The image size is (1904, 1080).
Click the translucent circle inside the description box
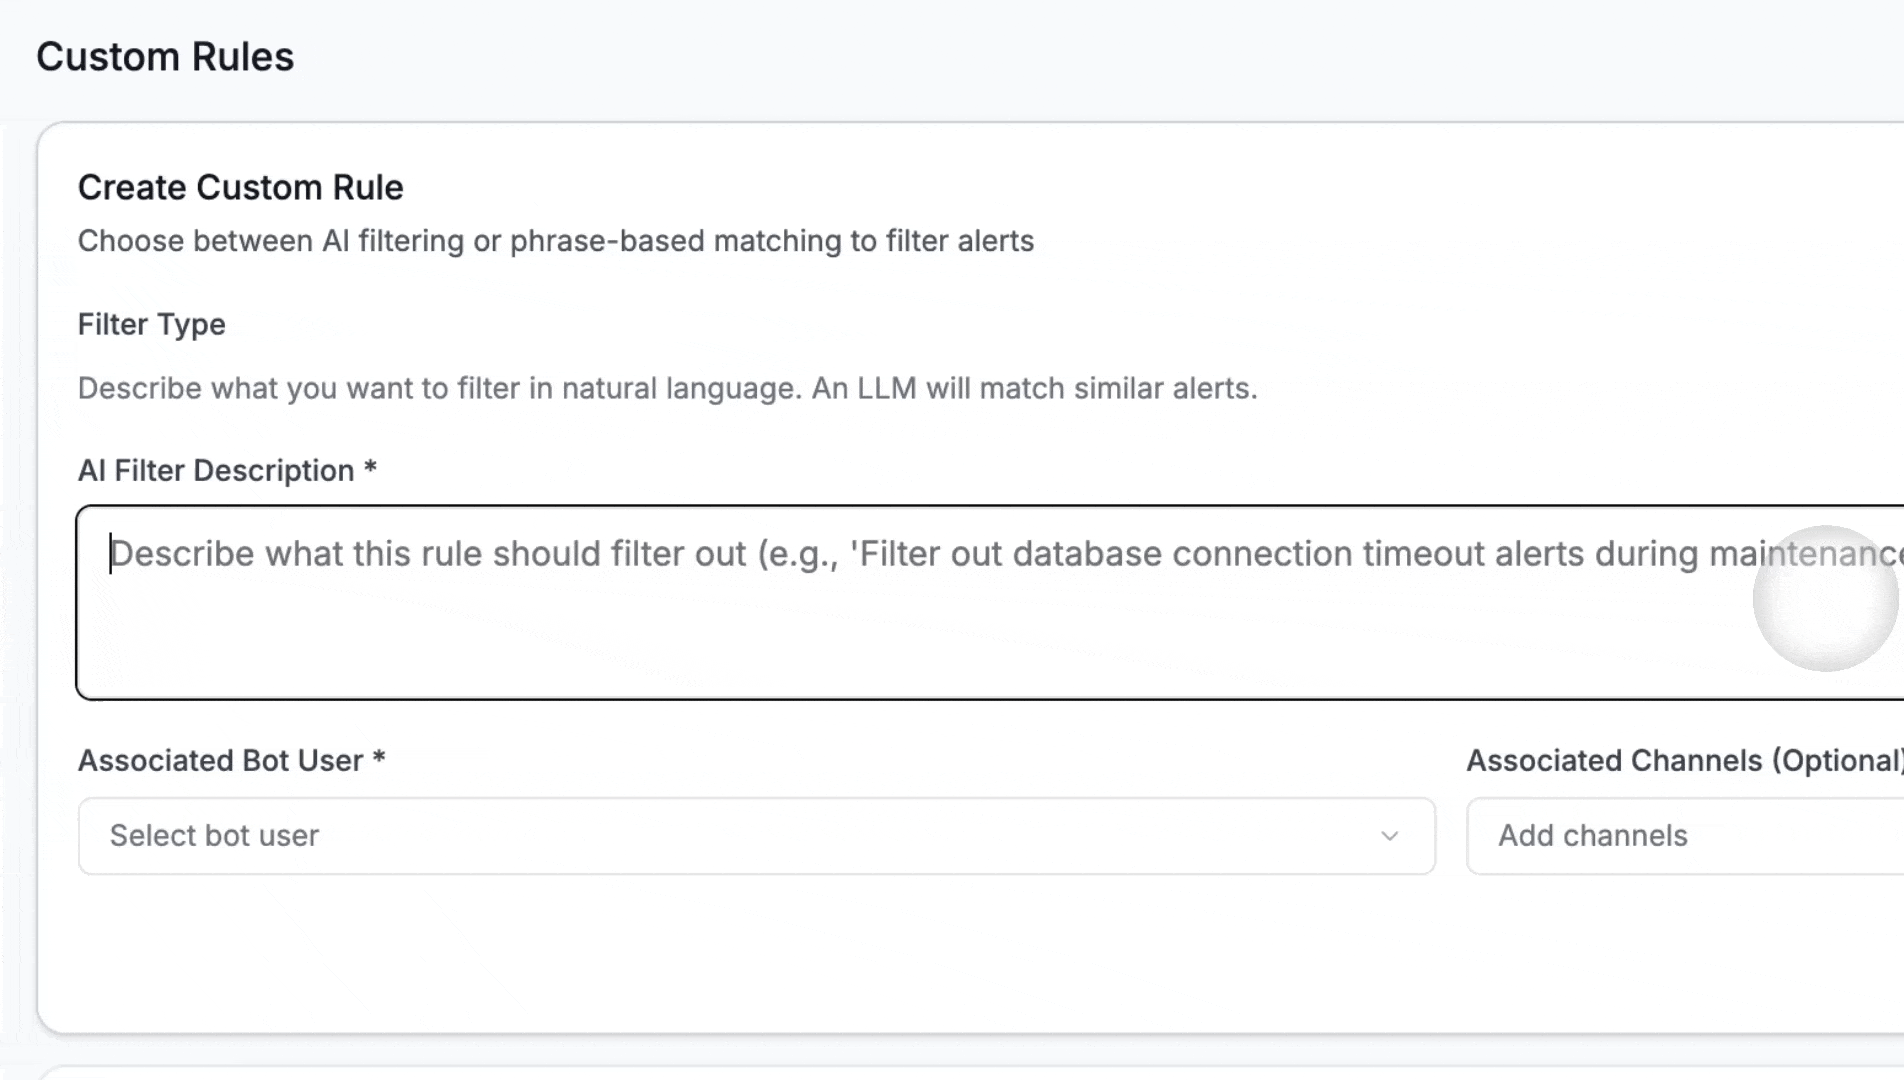click(x=1825, y=598)
